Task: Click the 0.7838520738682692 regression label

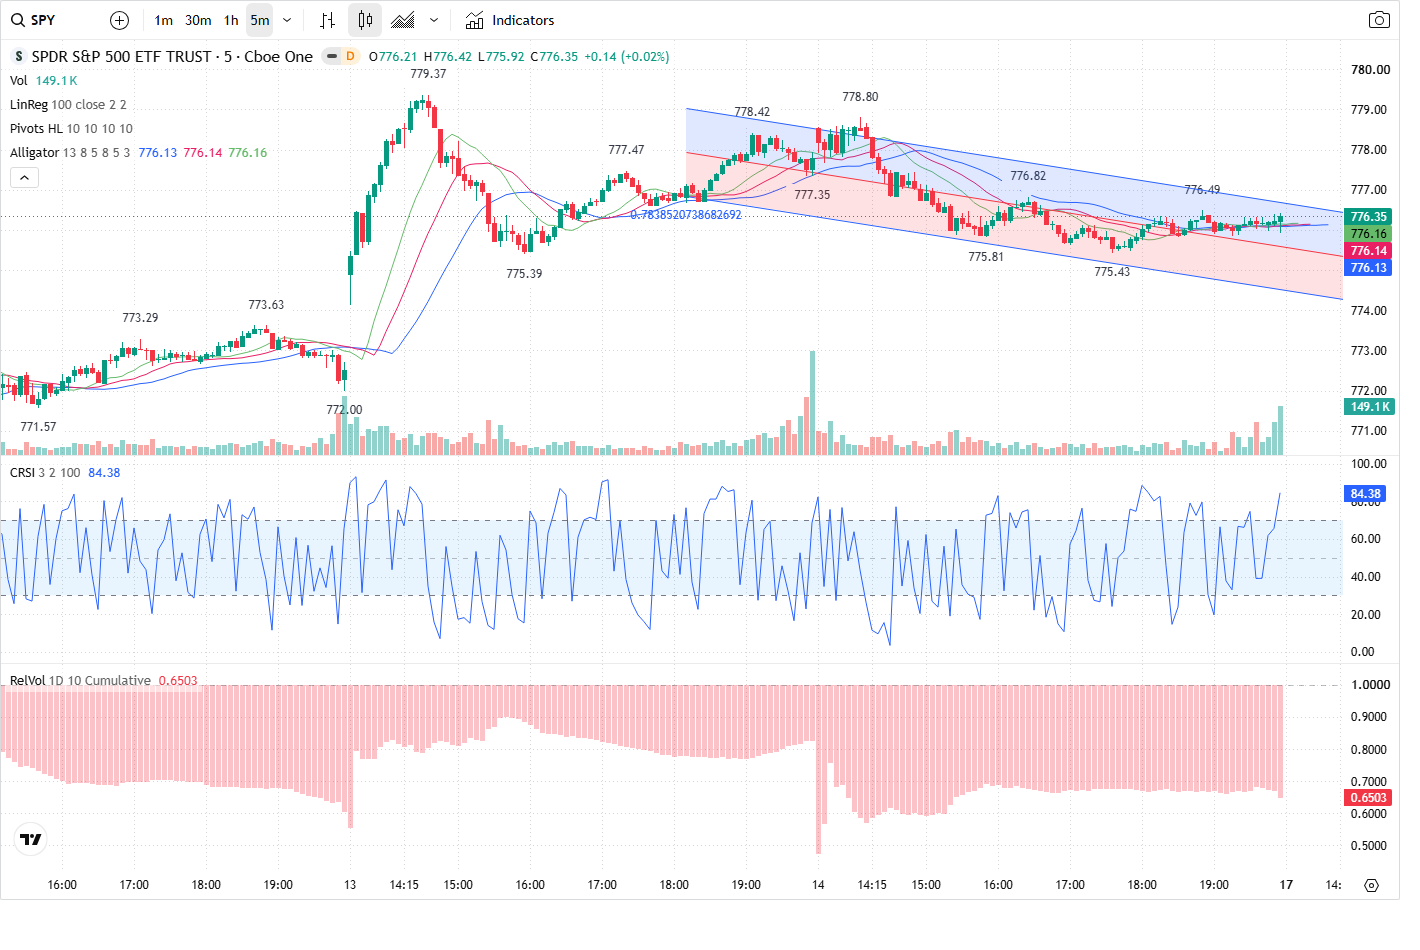Action: (686, 215)
